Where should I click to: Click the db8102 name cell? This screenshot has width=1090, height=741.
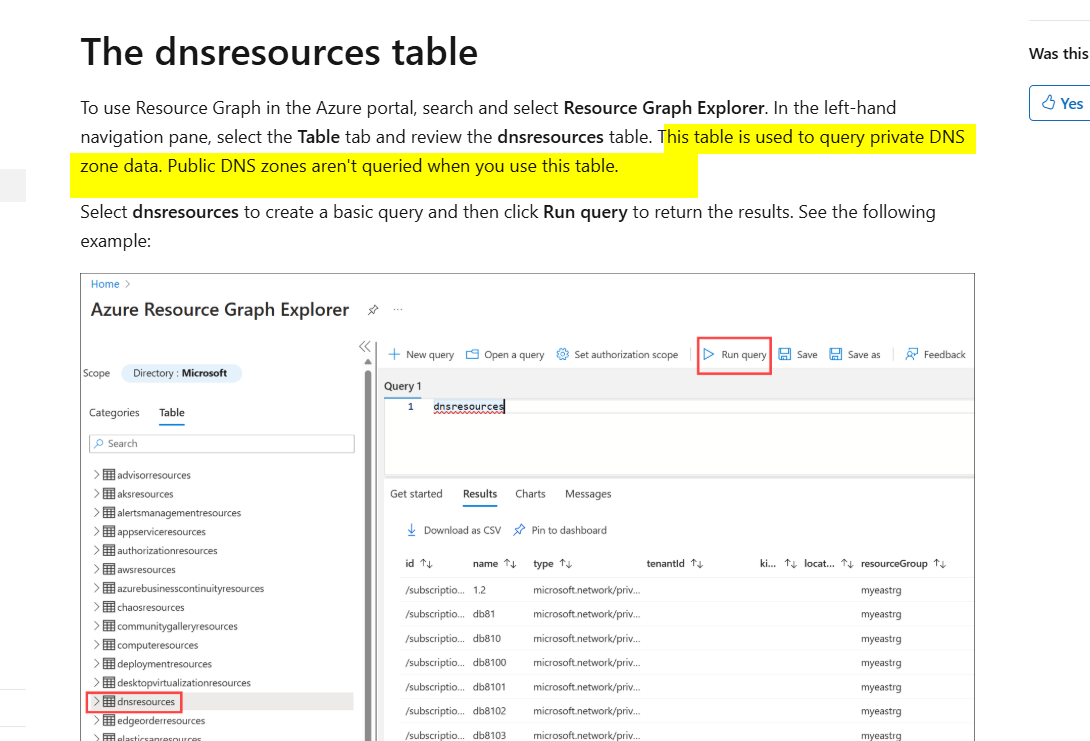click(489, 711)
